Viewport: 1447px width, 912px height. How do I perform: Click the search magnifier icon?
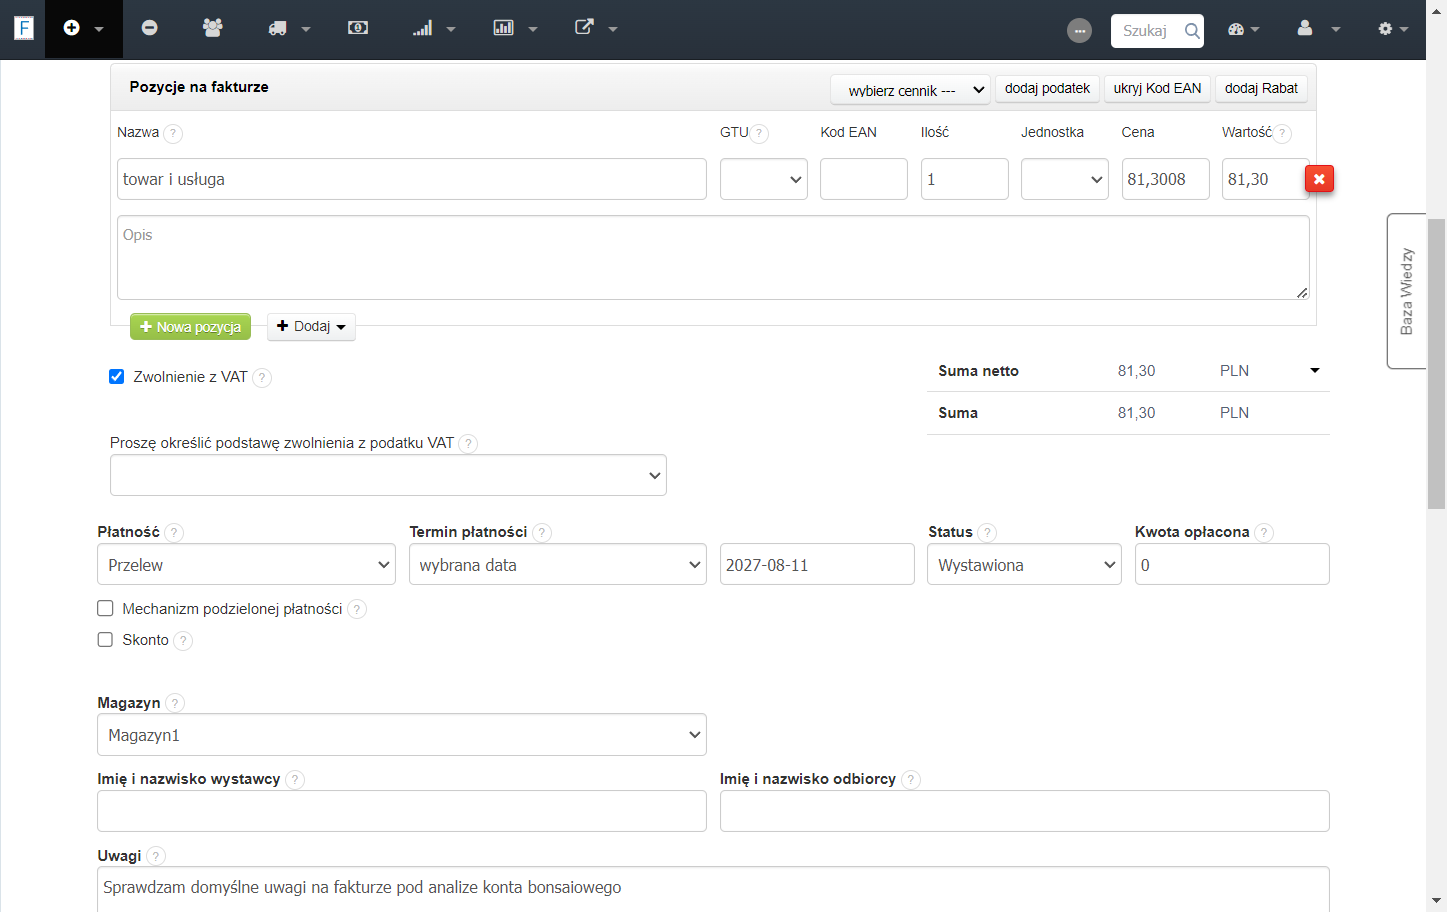tap(1192, 31)
